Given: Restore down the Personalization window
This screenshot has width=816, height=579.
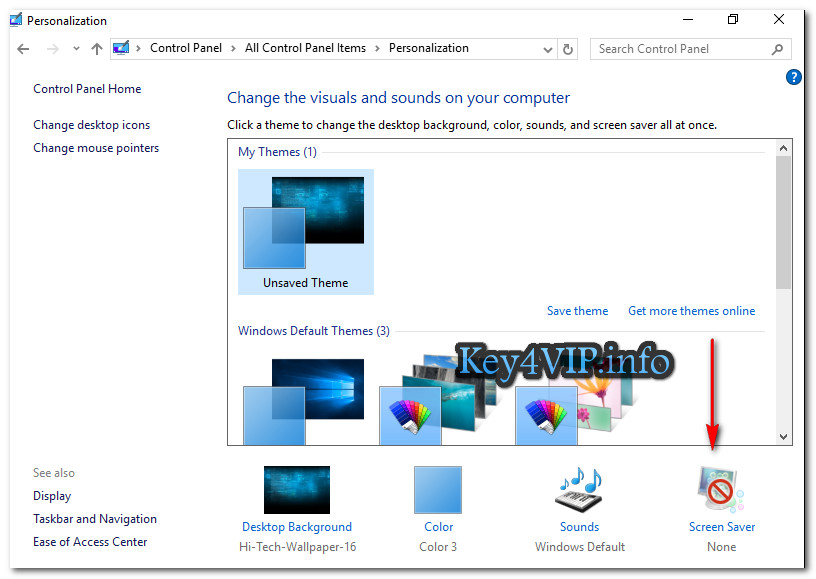Looking at the screenshot, I should pos(733,20).
